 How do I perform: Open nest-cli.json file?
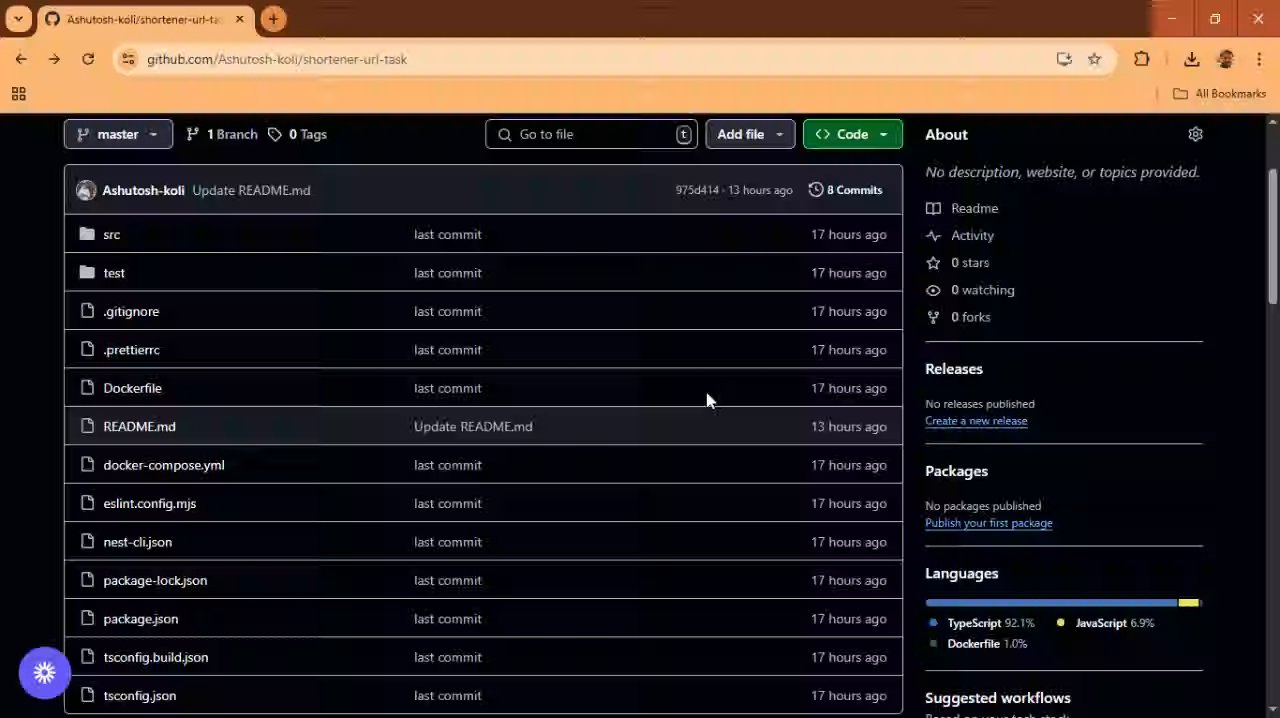(x=137, y=542)
